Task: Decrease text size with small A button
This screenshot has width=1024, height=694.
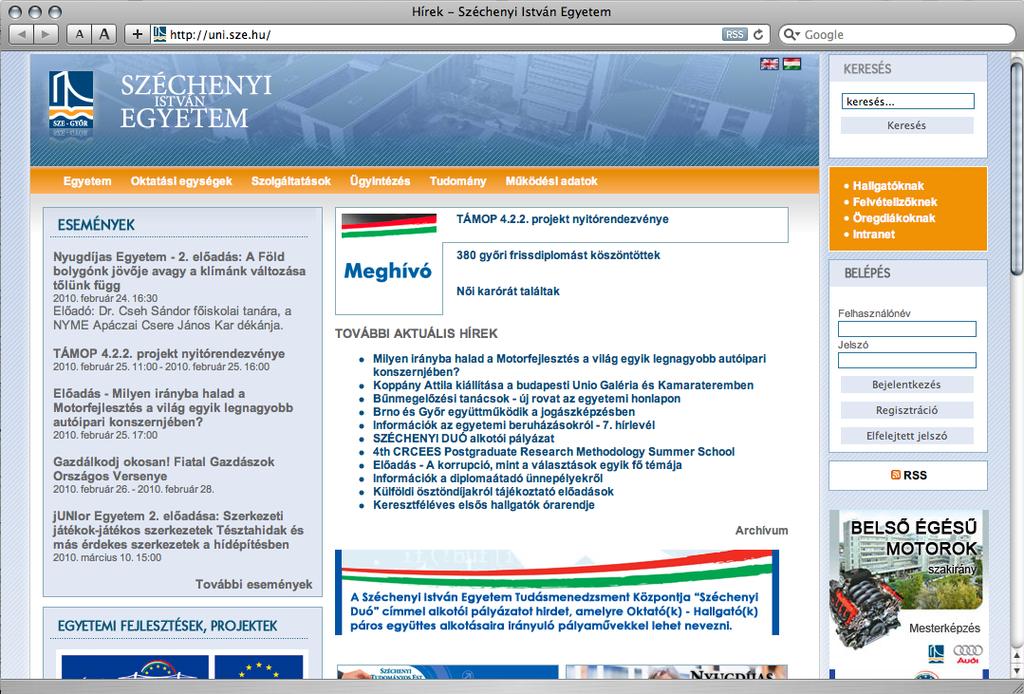Action: pos(79,34)
